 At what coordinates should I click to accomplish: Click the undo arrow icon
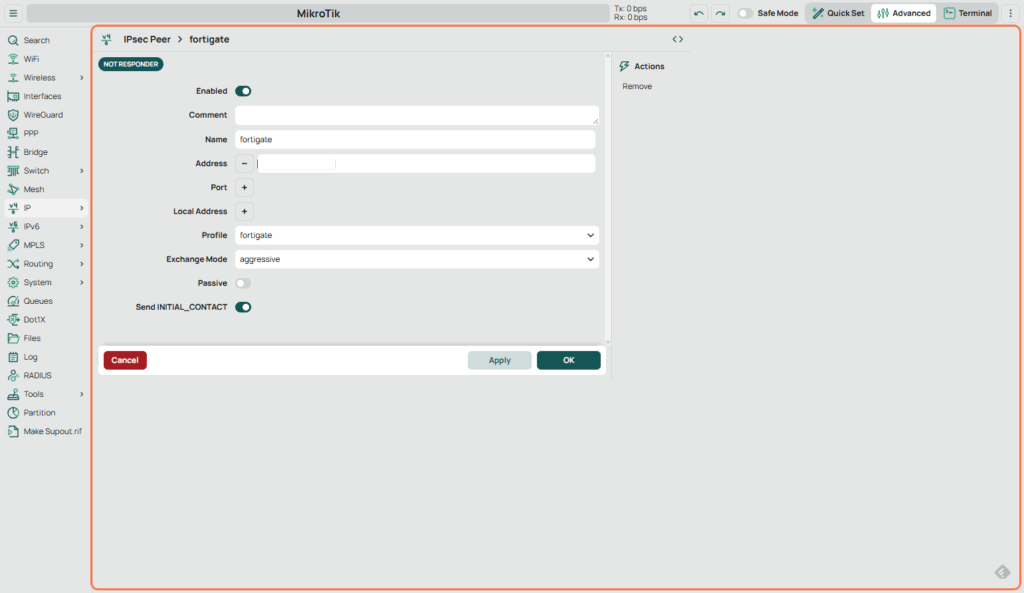(x=699, y=13)
